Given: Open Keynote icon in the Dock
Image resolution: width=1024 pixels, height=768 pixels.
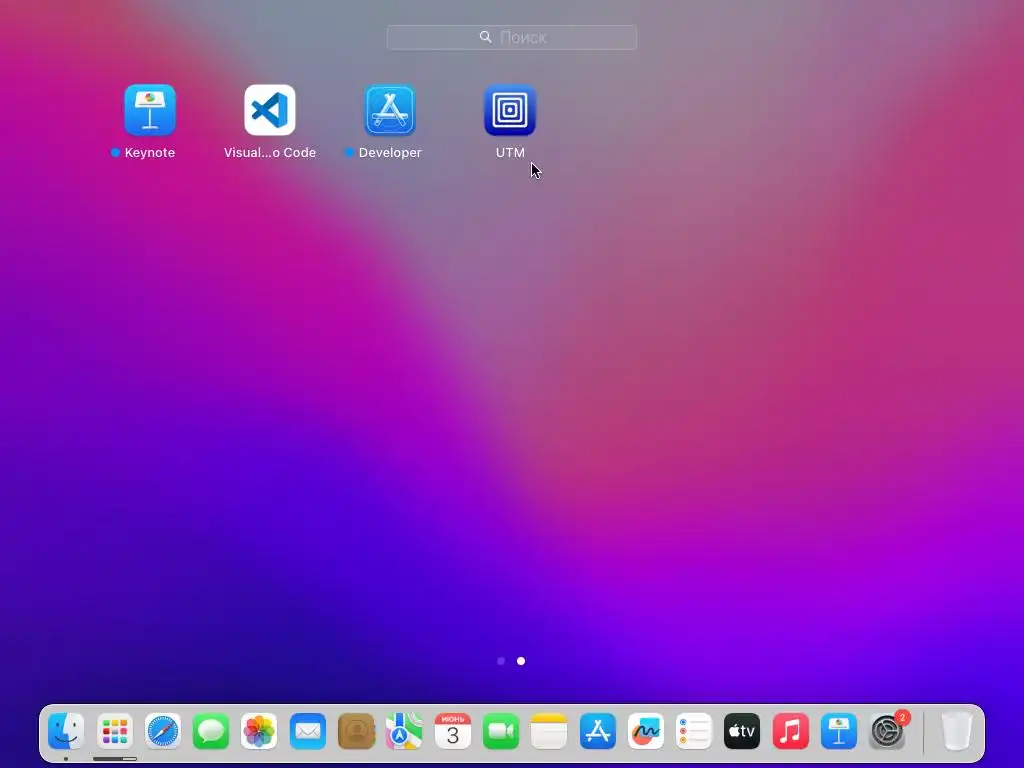Looking at the screenshot, I should point(839,731).
